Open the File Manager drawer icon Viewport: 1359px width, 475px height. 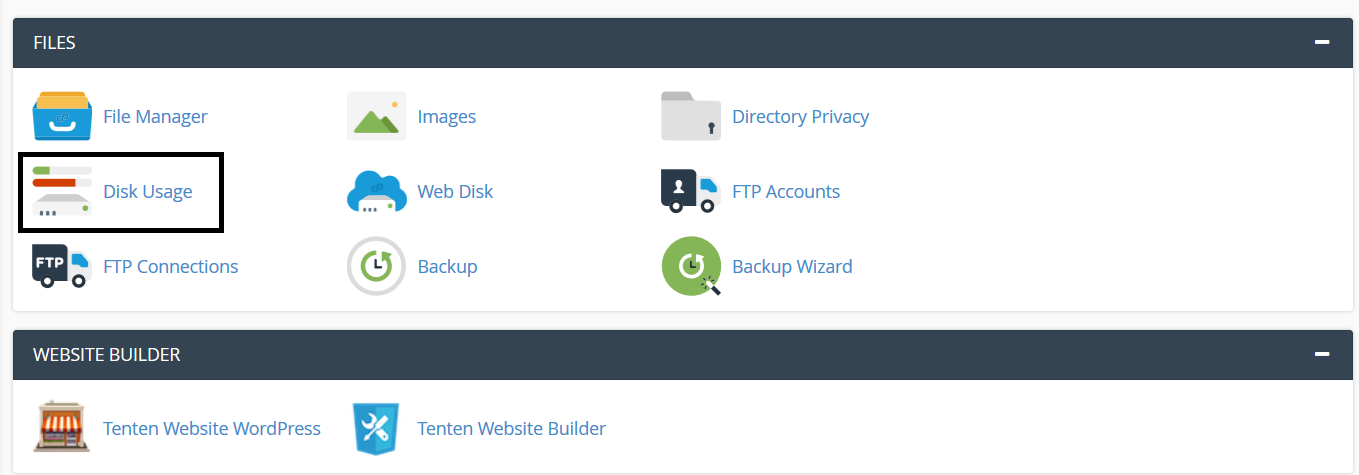pos(62,116)
